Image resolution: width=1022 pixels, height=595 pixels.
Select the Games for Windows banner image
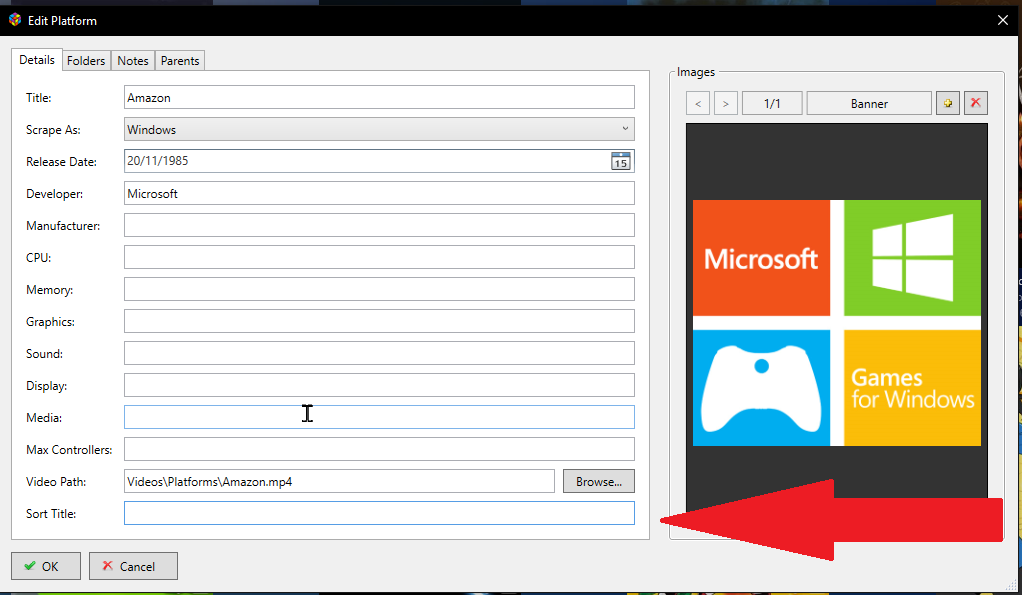[x=837, y=323]
